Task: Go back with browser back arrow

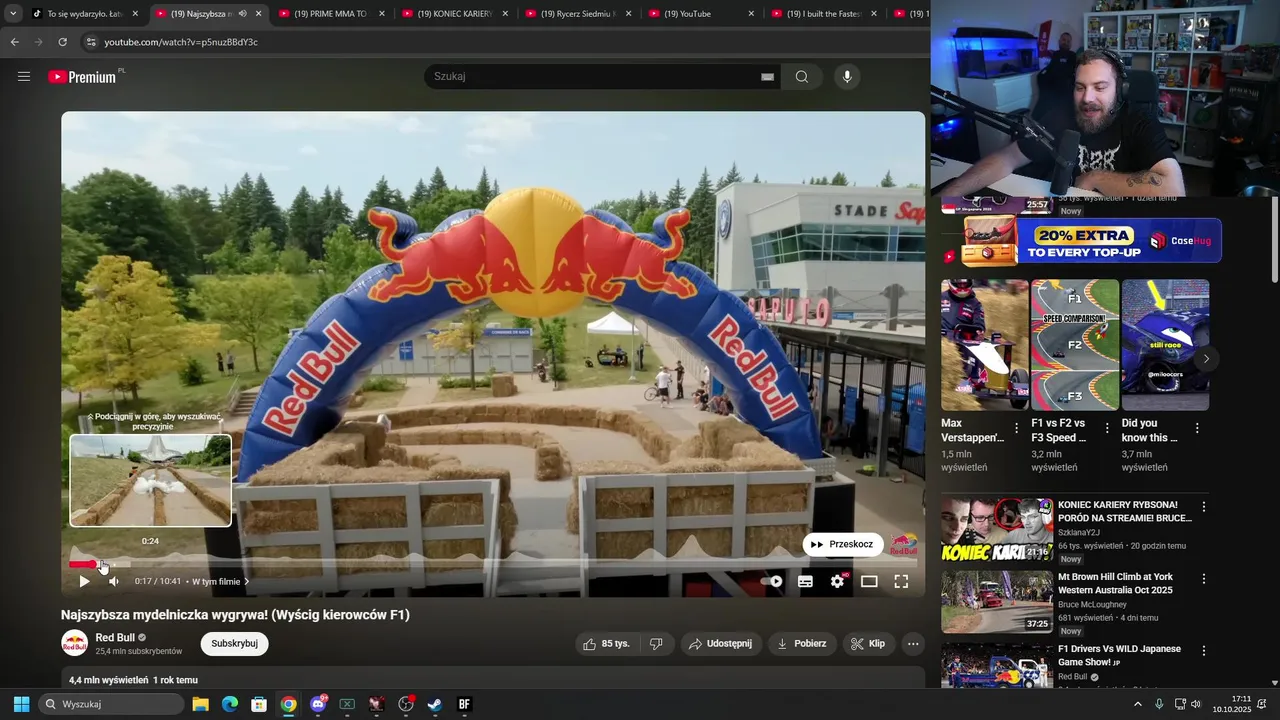Action: (14, 42)
